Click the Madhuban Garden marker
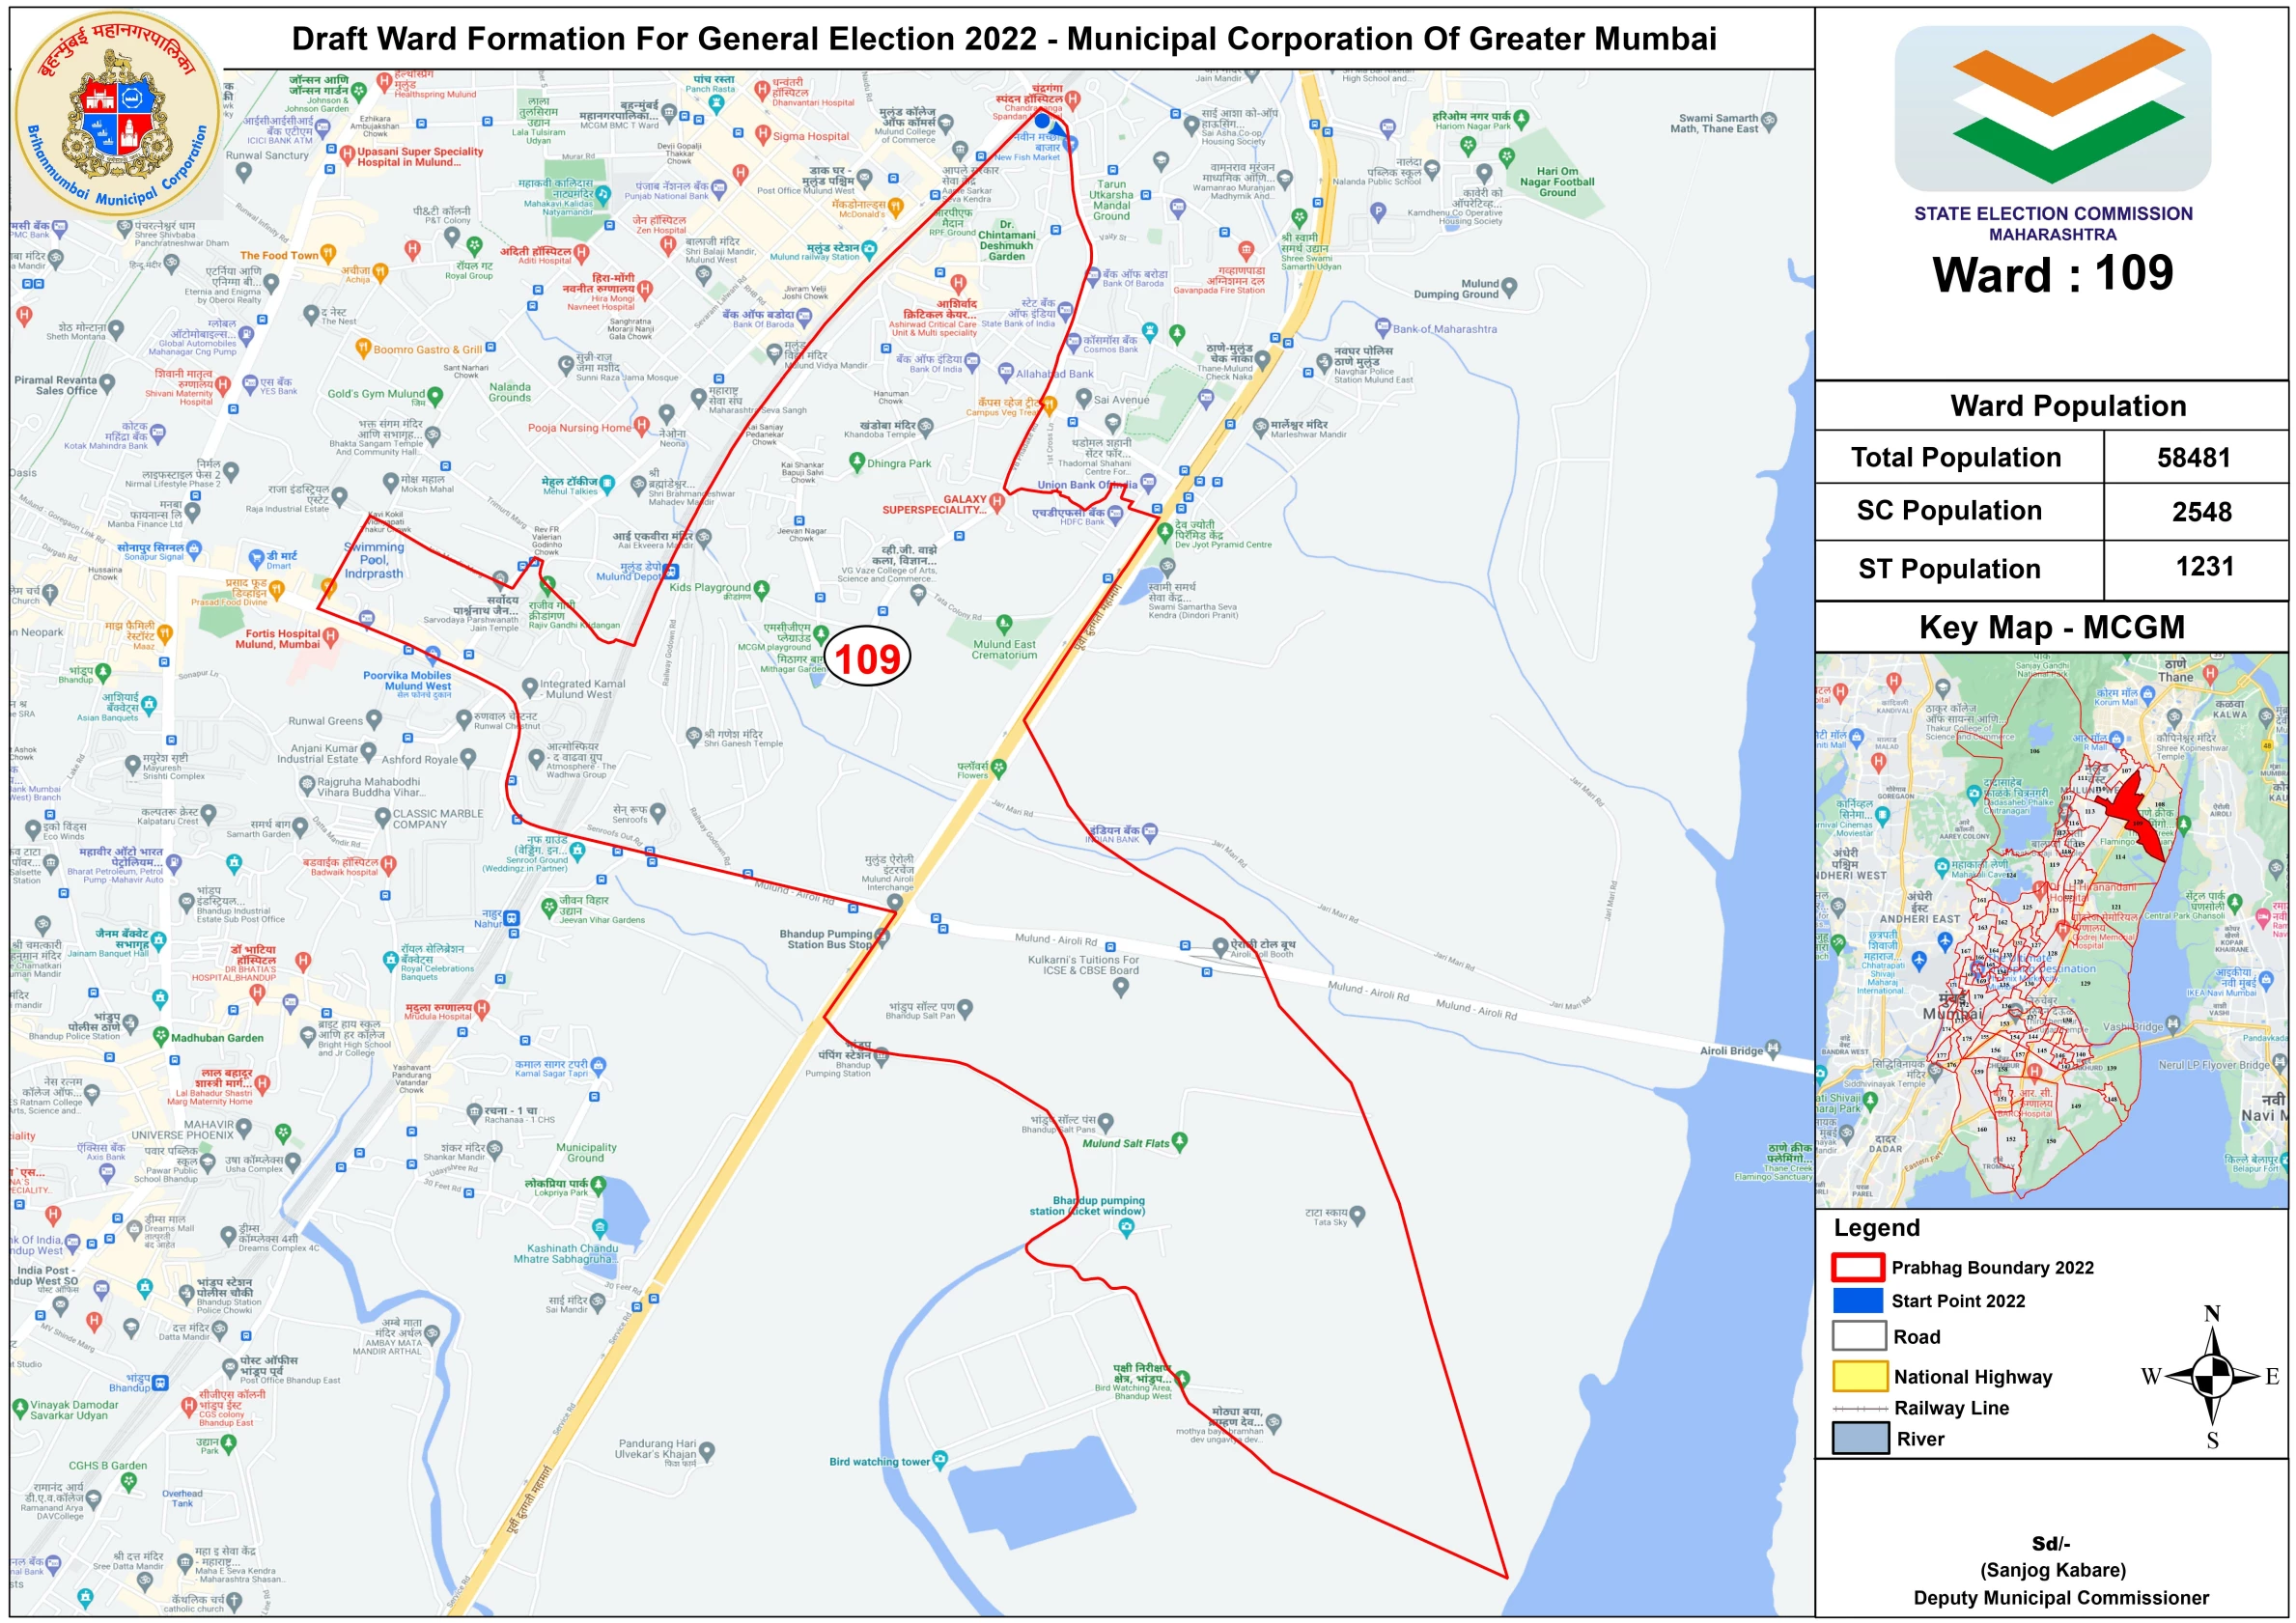The image size is (2296, 1623). click(x=160, y=1037)
